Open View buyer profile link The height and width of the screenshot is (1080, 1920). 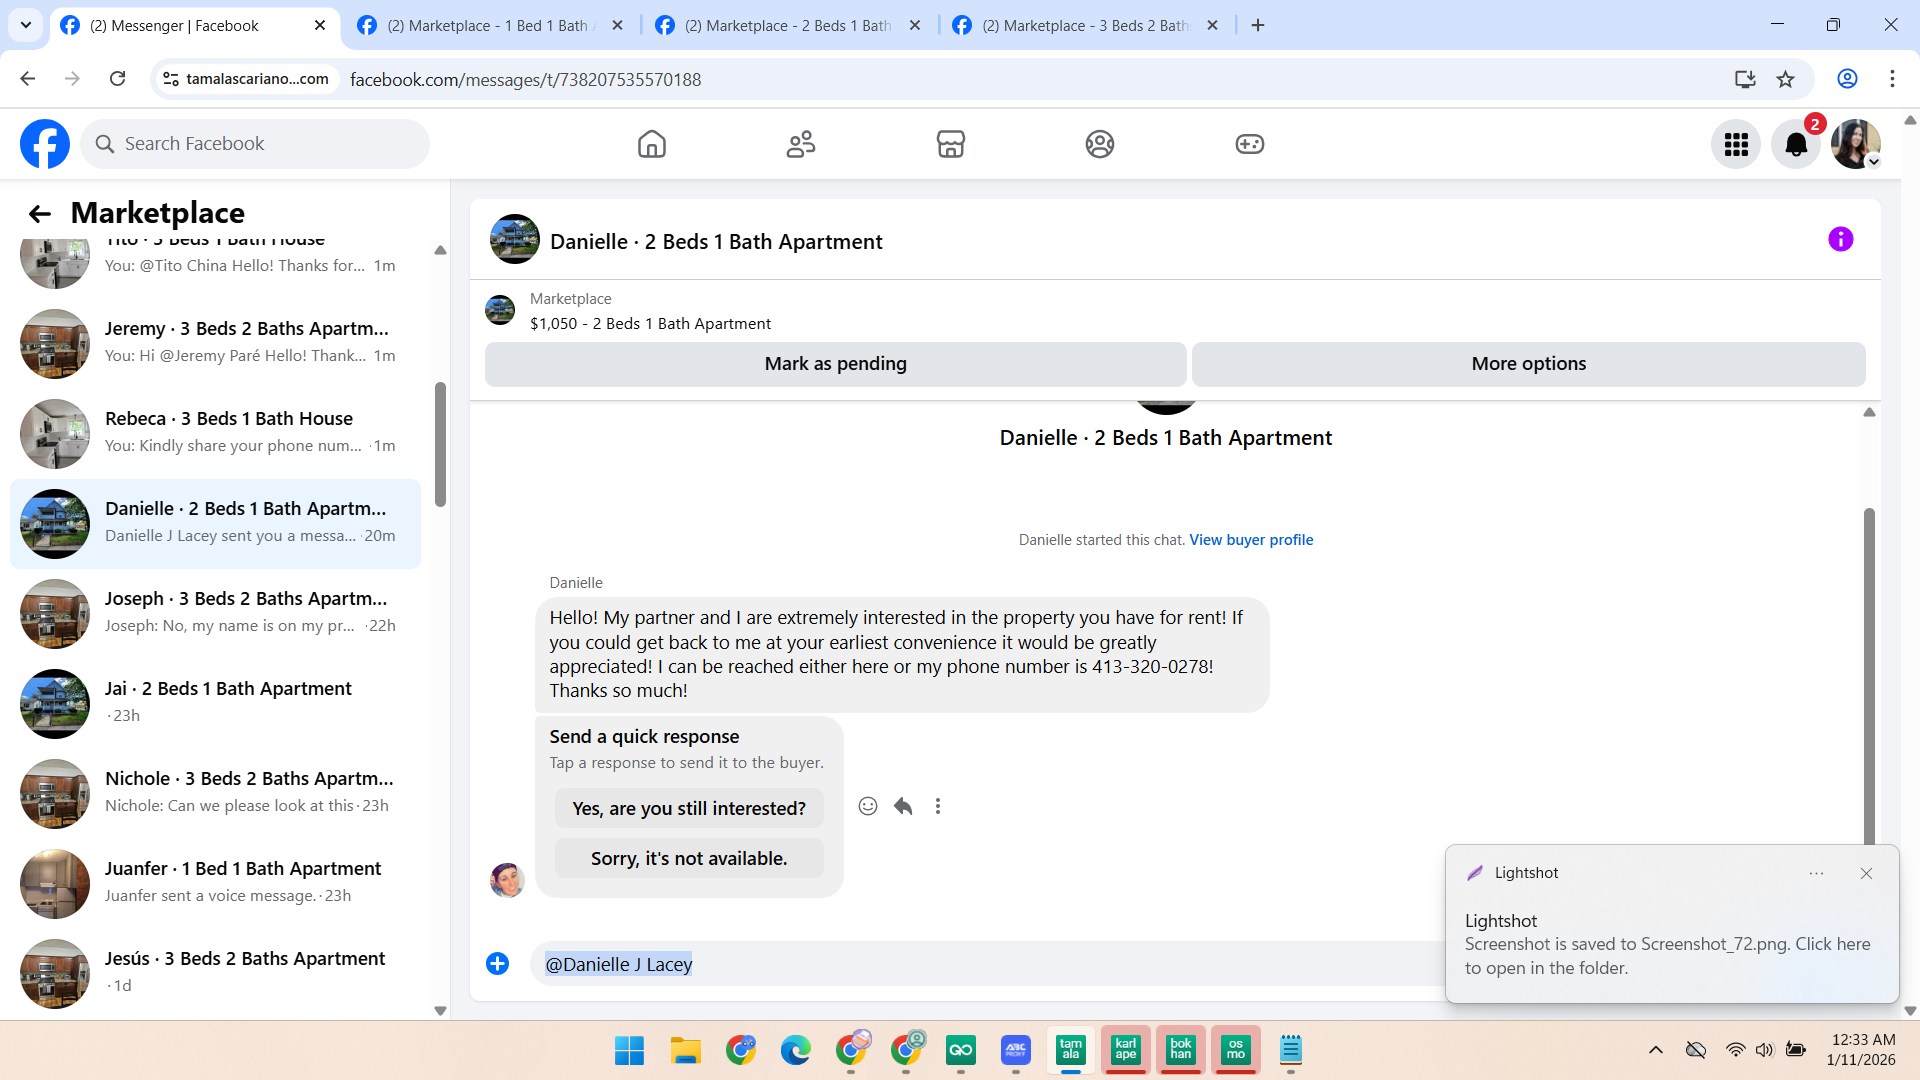click(1251, 540)
